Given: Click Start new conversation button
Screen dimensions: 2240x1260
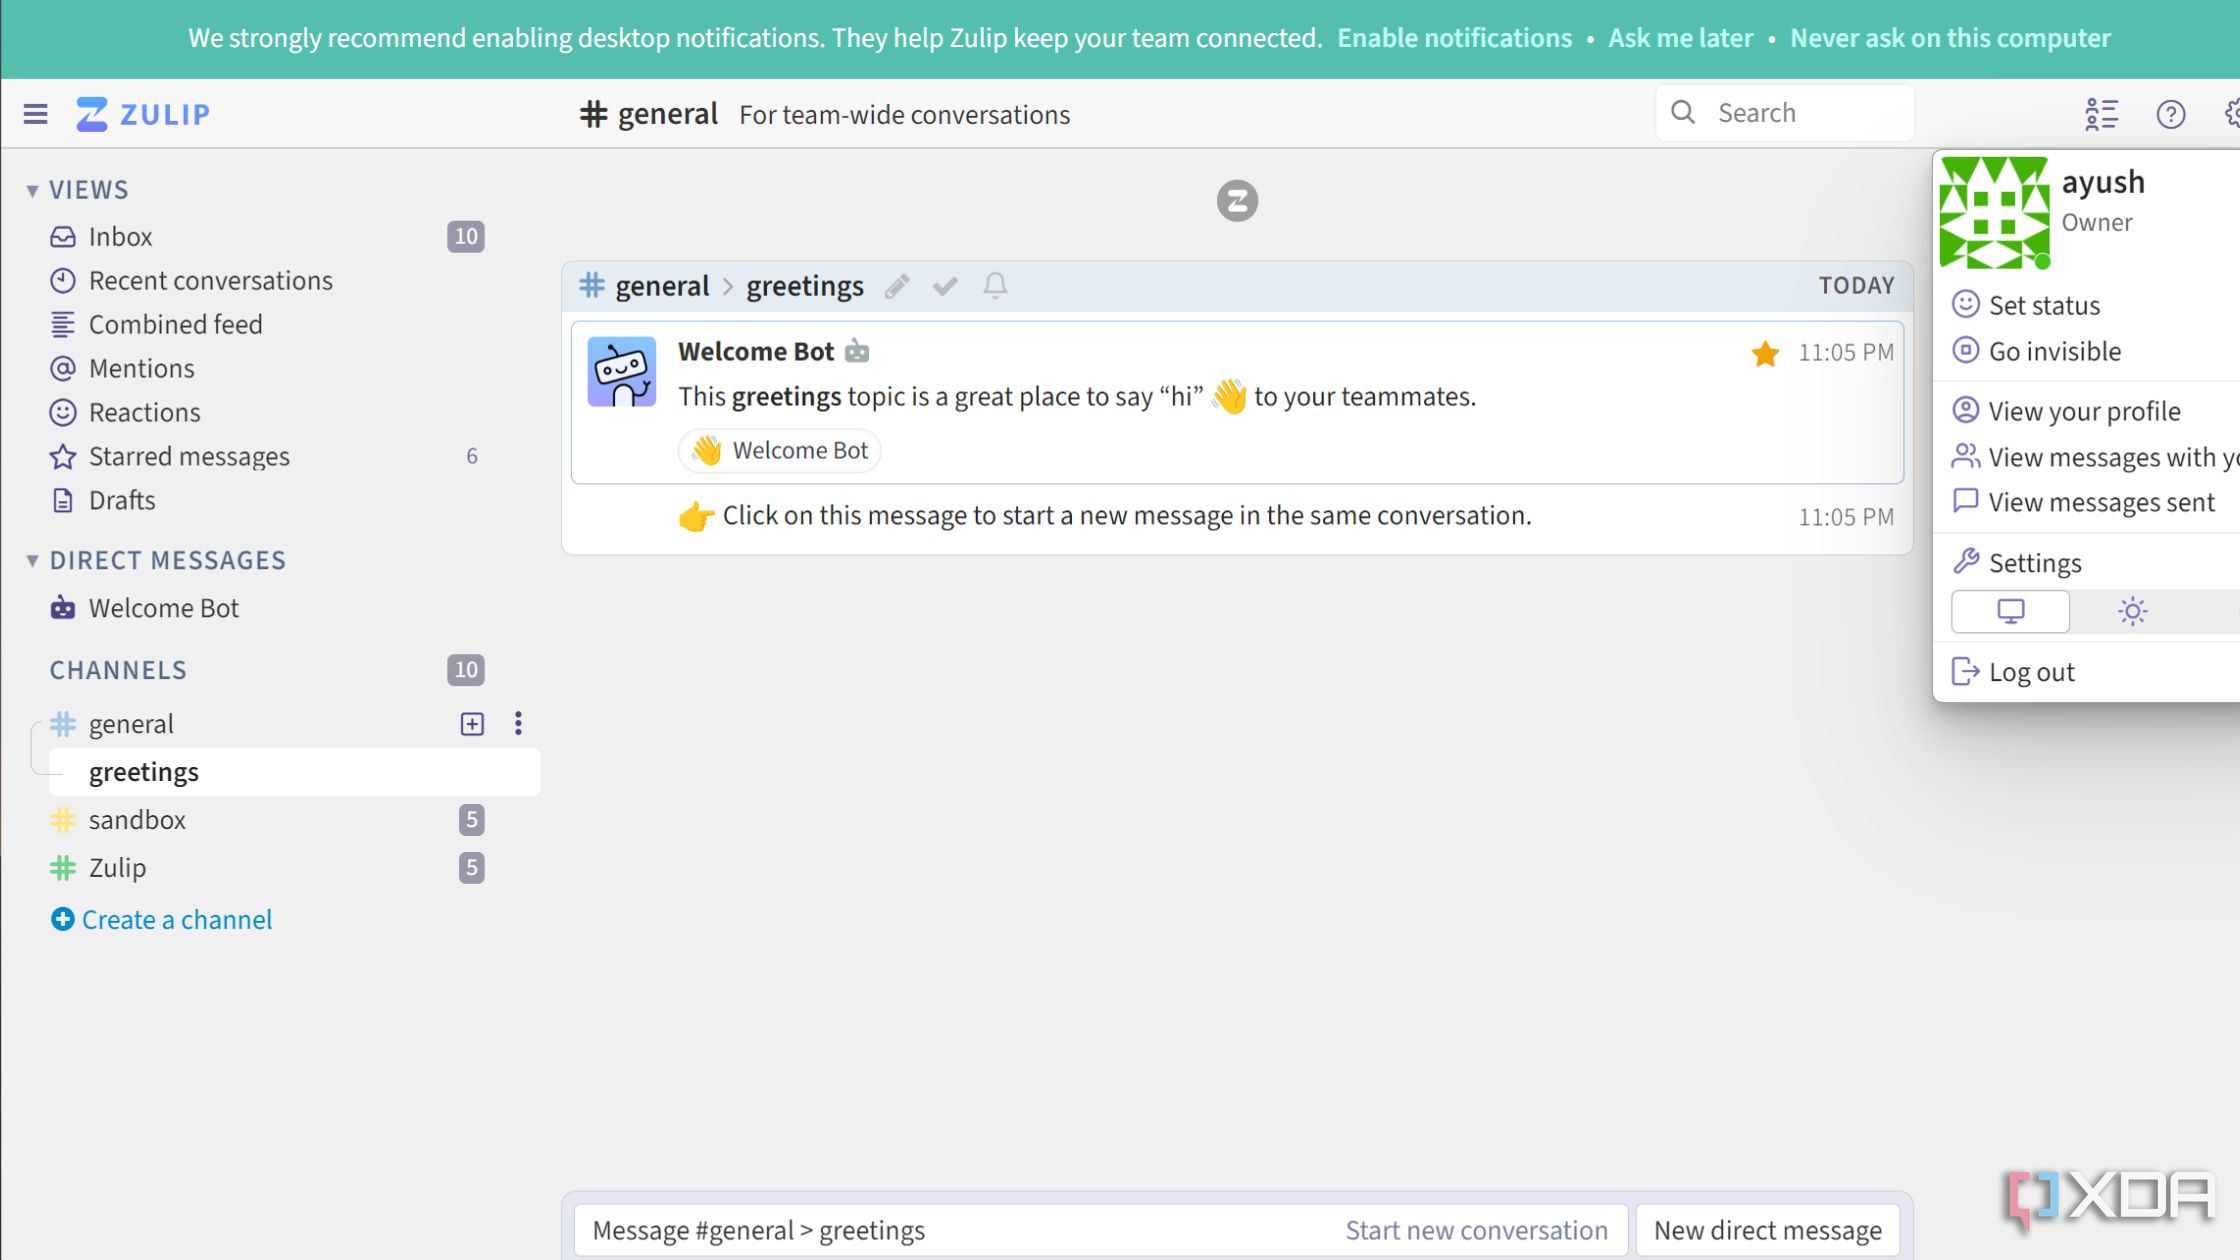Looking at the screenshot, I should point(1476,1230).
